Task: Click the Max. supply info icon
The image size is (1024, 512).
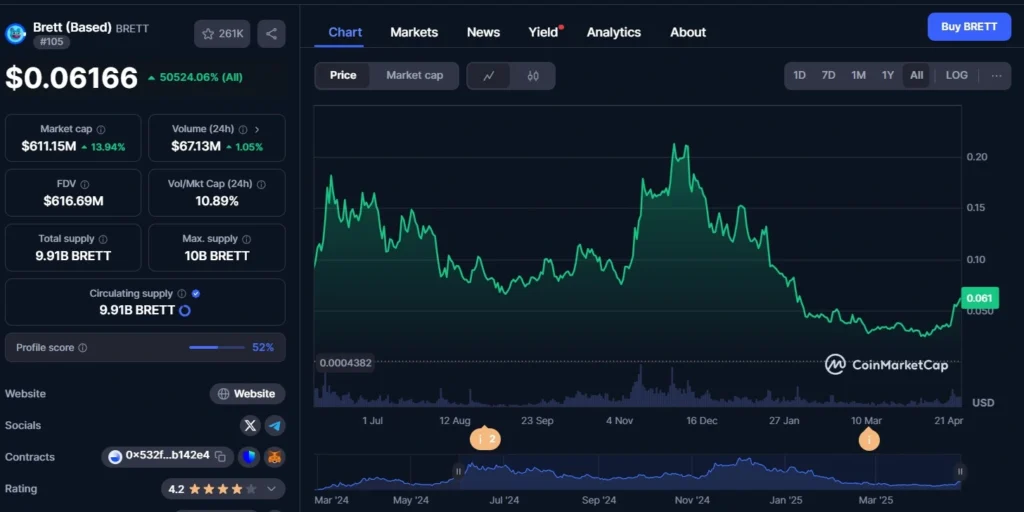Action: [249, 239]
